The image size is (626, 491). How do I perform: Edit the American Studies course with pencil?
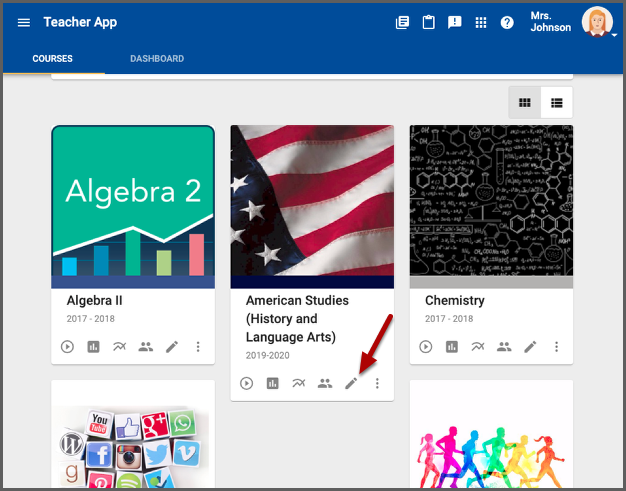(x=351, y=383)
